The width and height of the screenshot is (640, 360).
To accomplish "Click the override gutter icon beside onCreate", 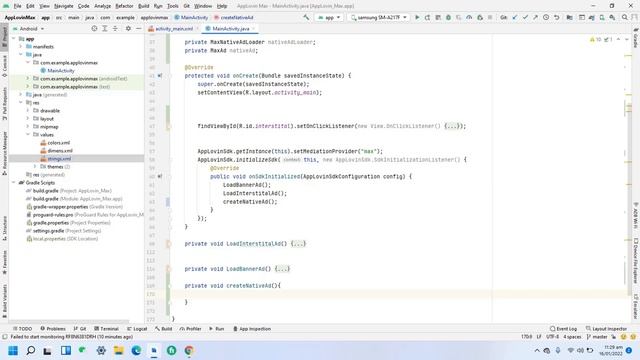I will tap(160, 76).
